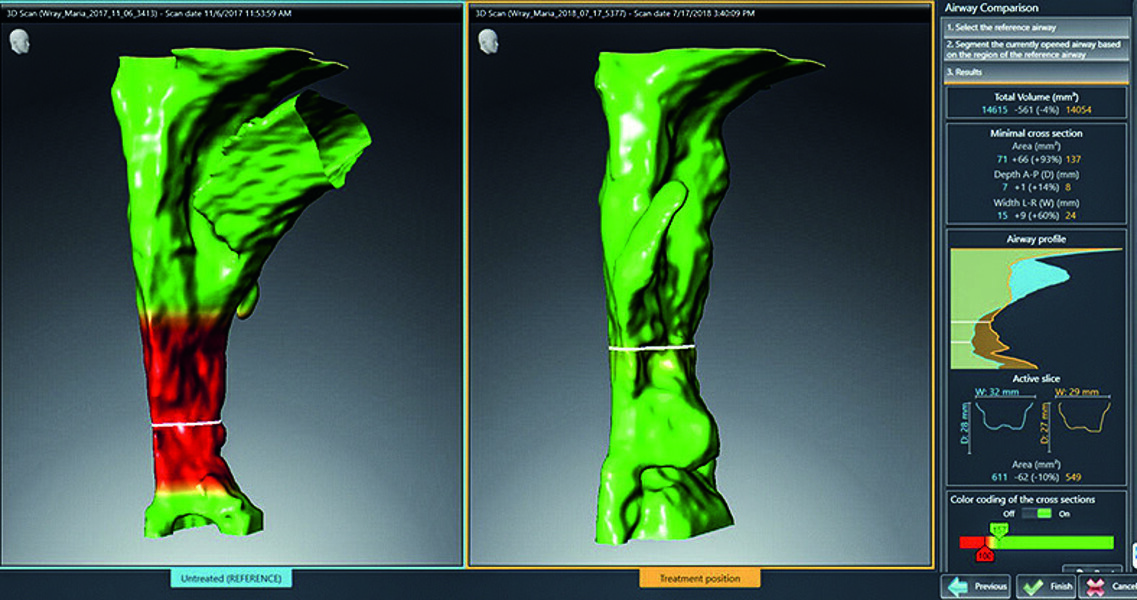
Task: Click white slice line on untreated airway
Action: [188, 424]
